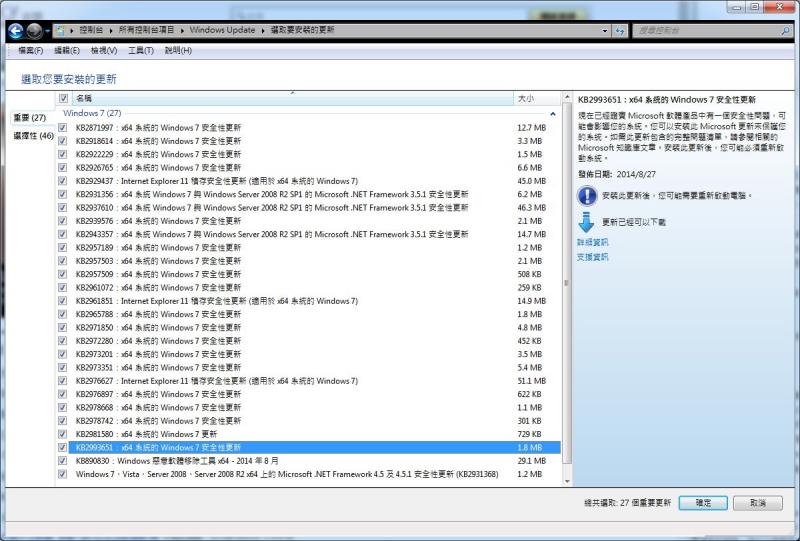Collapse the Windows 7 (27) group
The image size is (800, 541).
(553, 114)
